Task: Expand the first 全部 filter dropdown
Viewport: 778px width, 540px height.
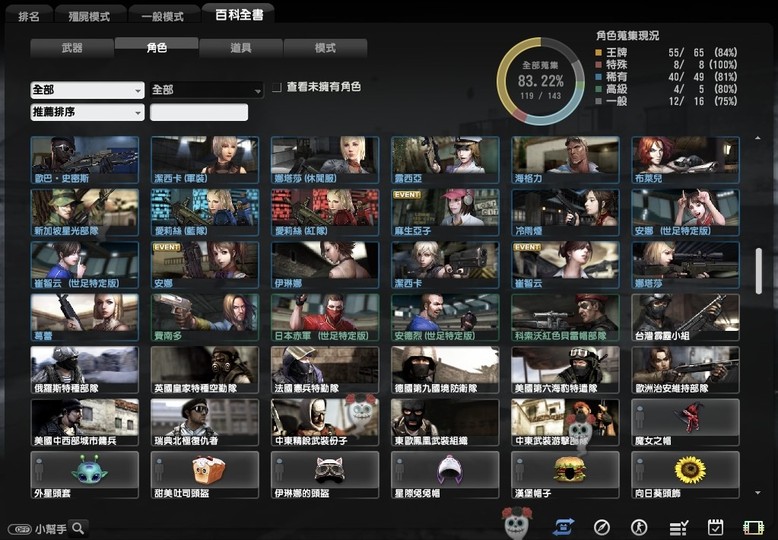Action: tap(87, 90)
